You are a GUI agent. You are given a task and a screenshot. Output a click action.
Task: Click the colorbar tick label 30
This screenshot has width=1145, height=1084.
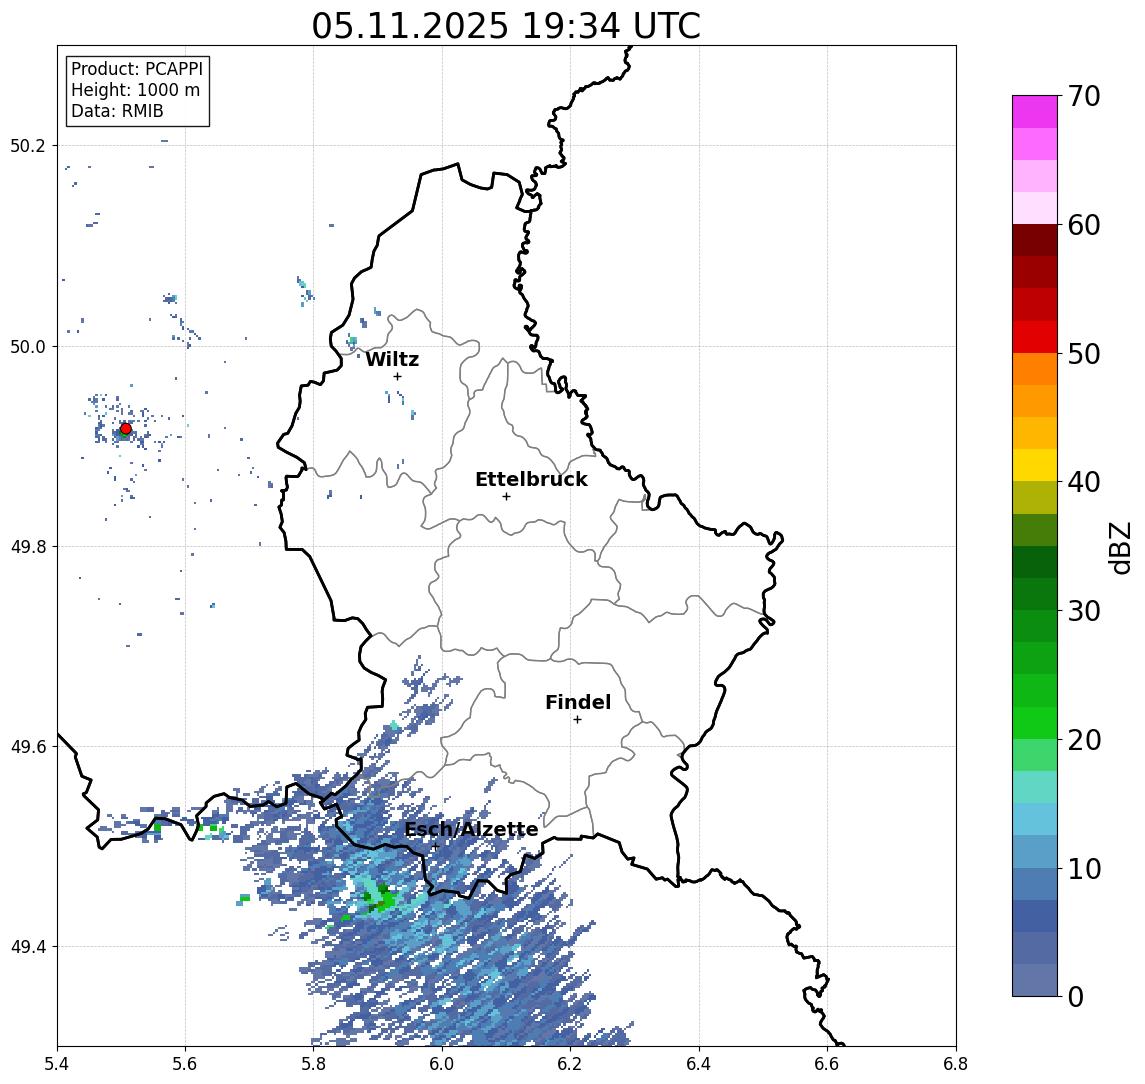coord(1084,611)
